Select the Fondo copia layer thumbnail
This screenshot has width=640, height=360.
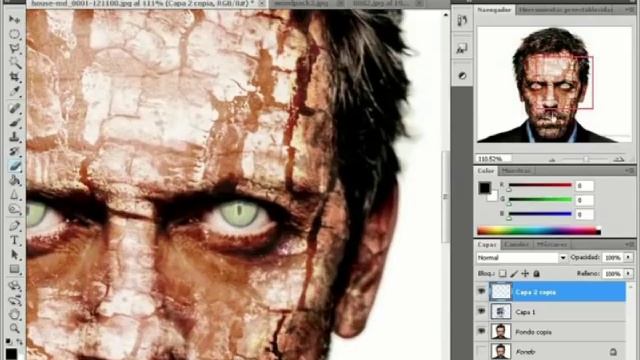(x=500, y=331)
